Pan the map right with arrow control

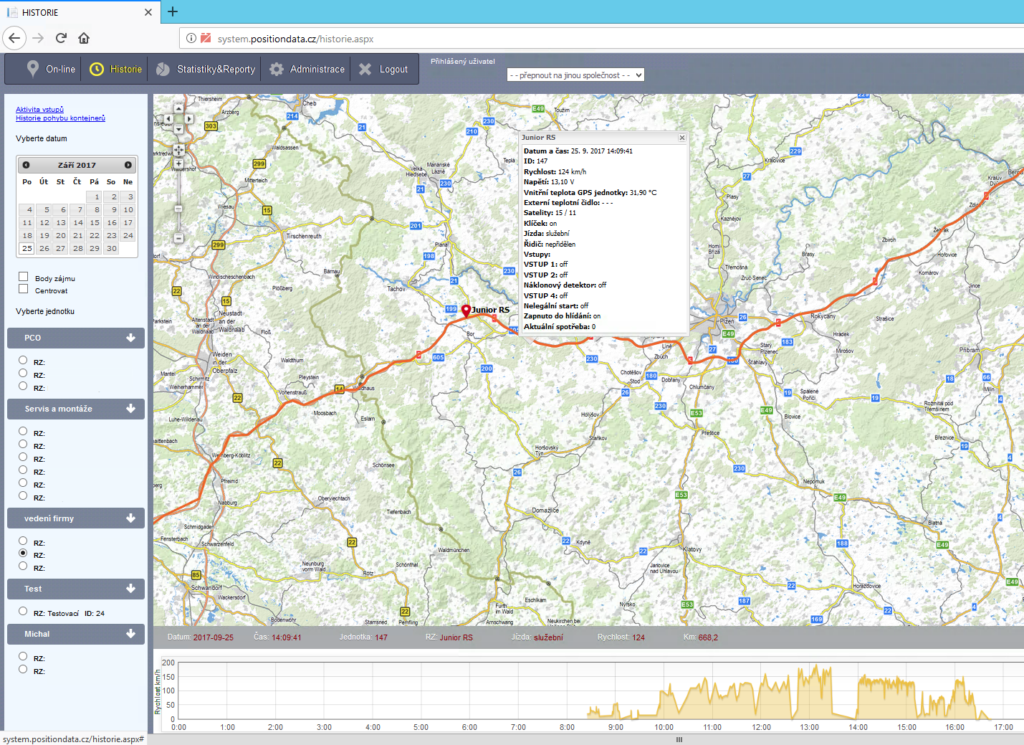[x=190, y=117]
